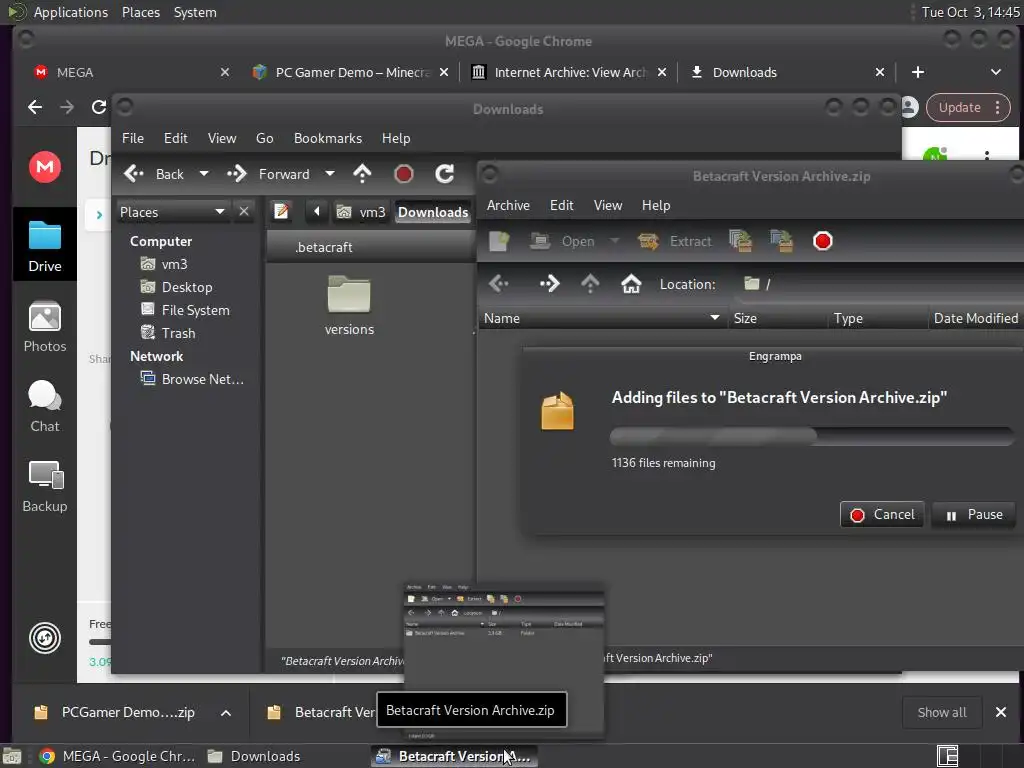The height and width of the screenshot is (768, 1024).
Task: Click the Open archive toolbar button
Action: 563,241
